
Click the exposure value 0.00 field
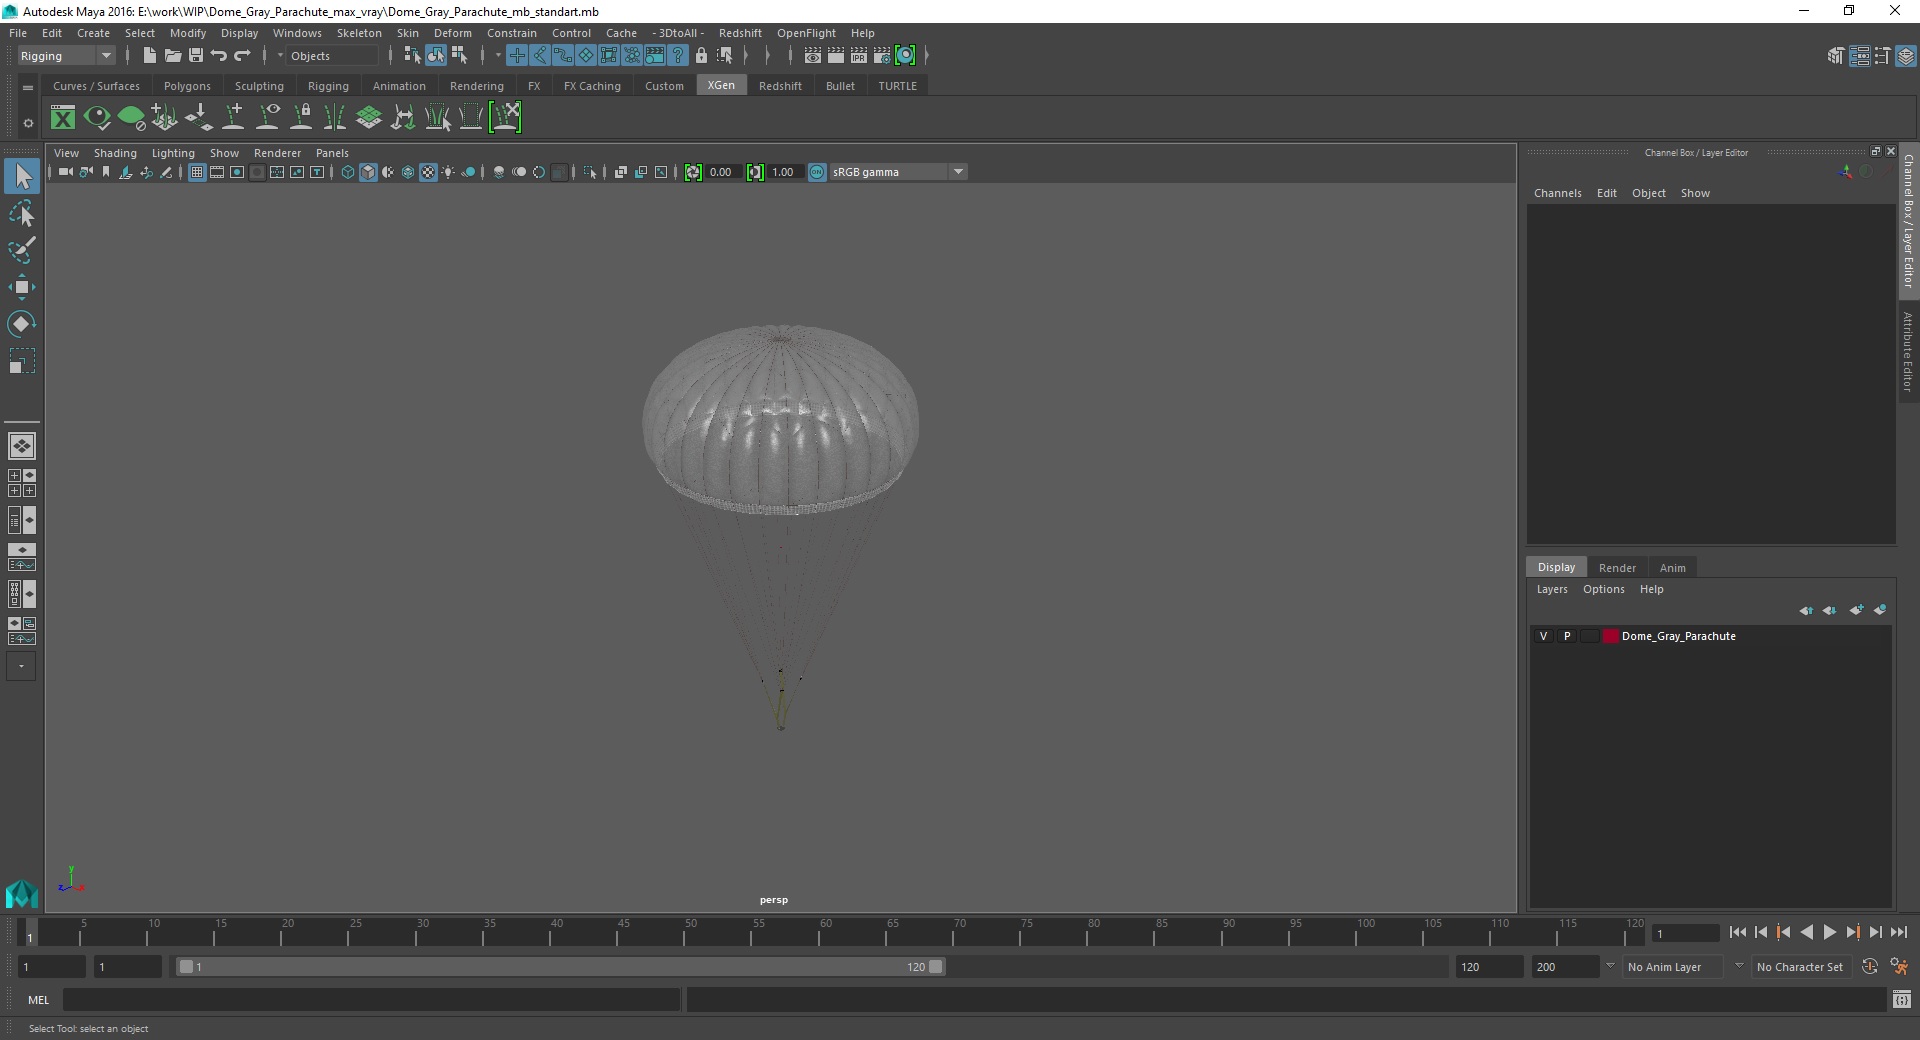pos(722,172)
